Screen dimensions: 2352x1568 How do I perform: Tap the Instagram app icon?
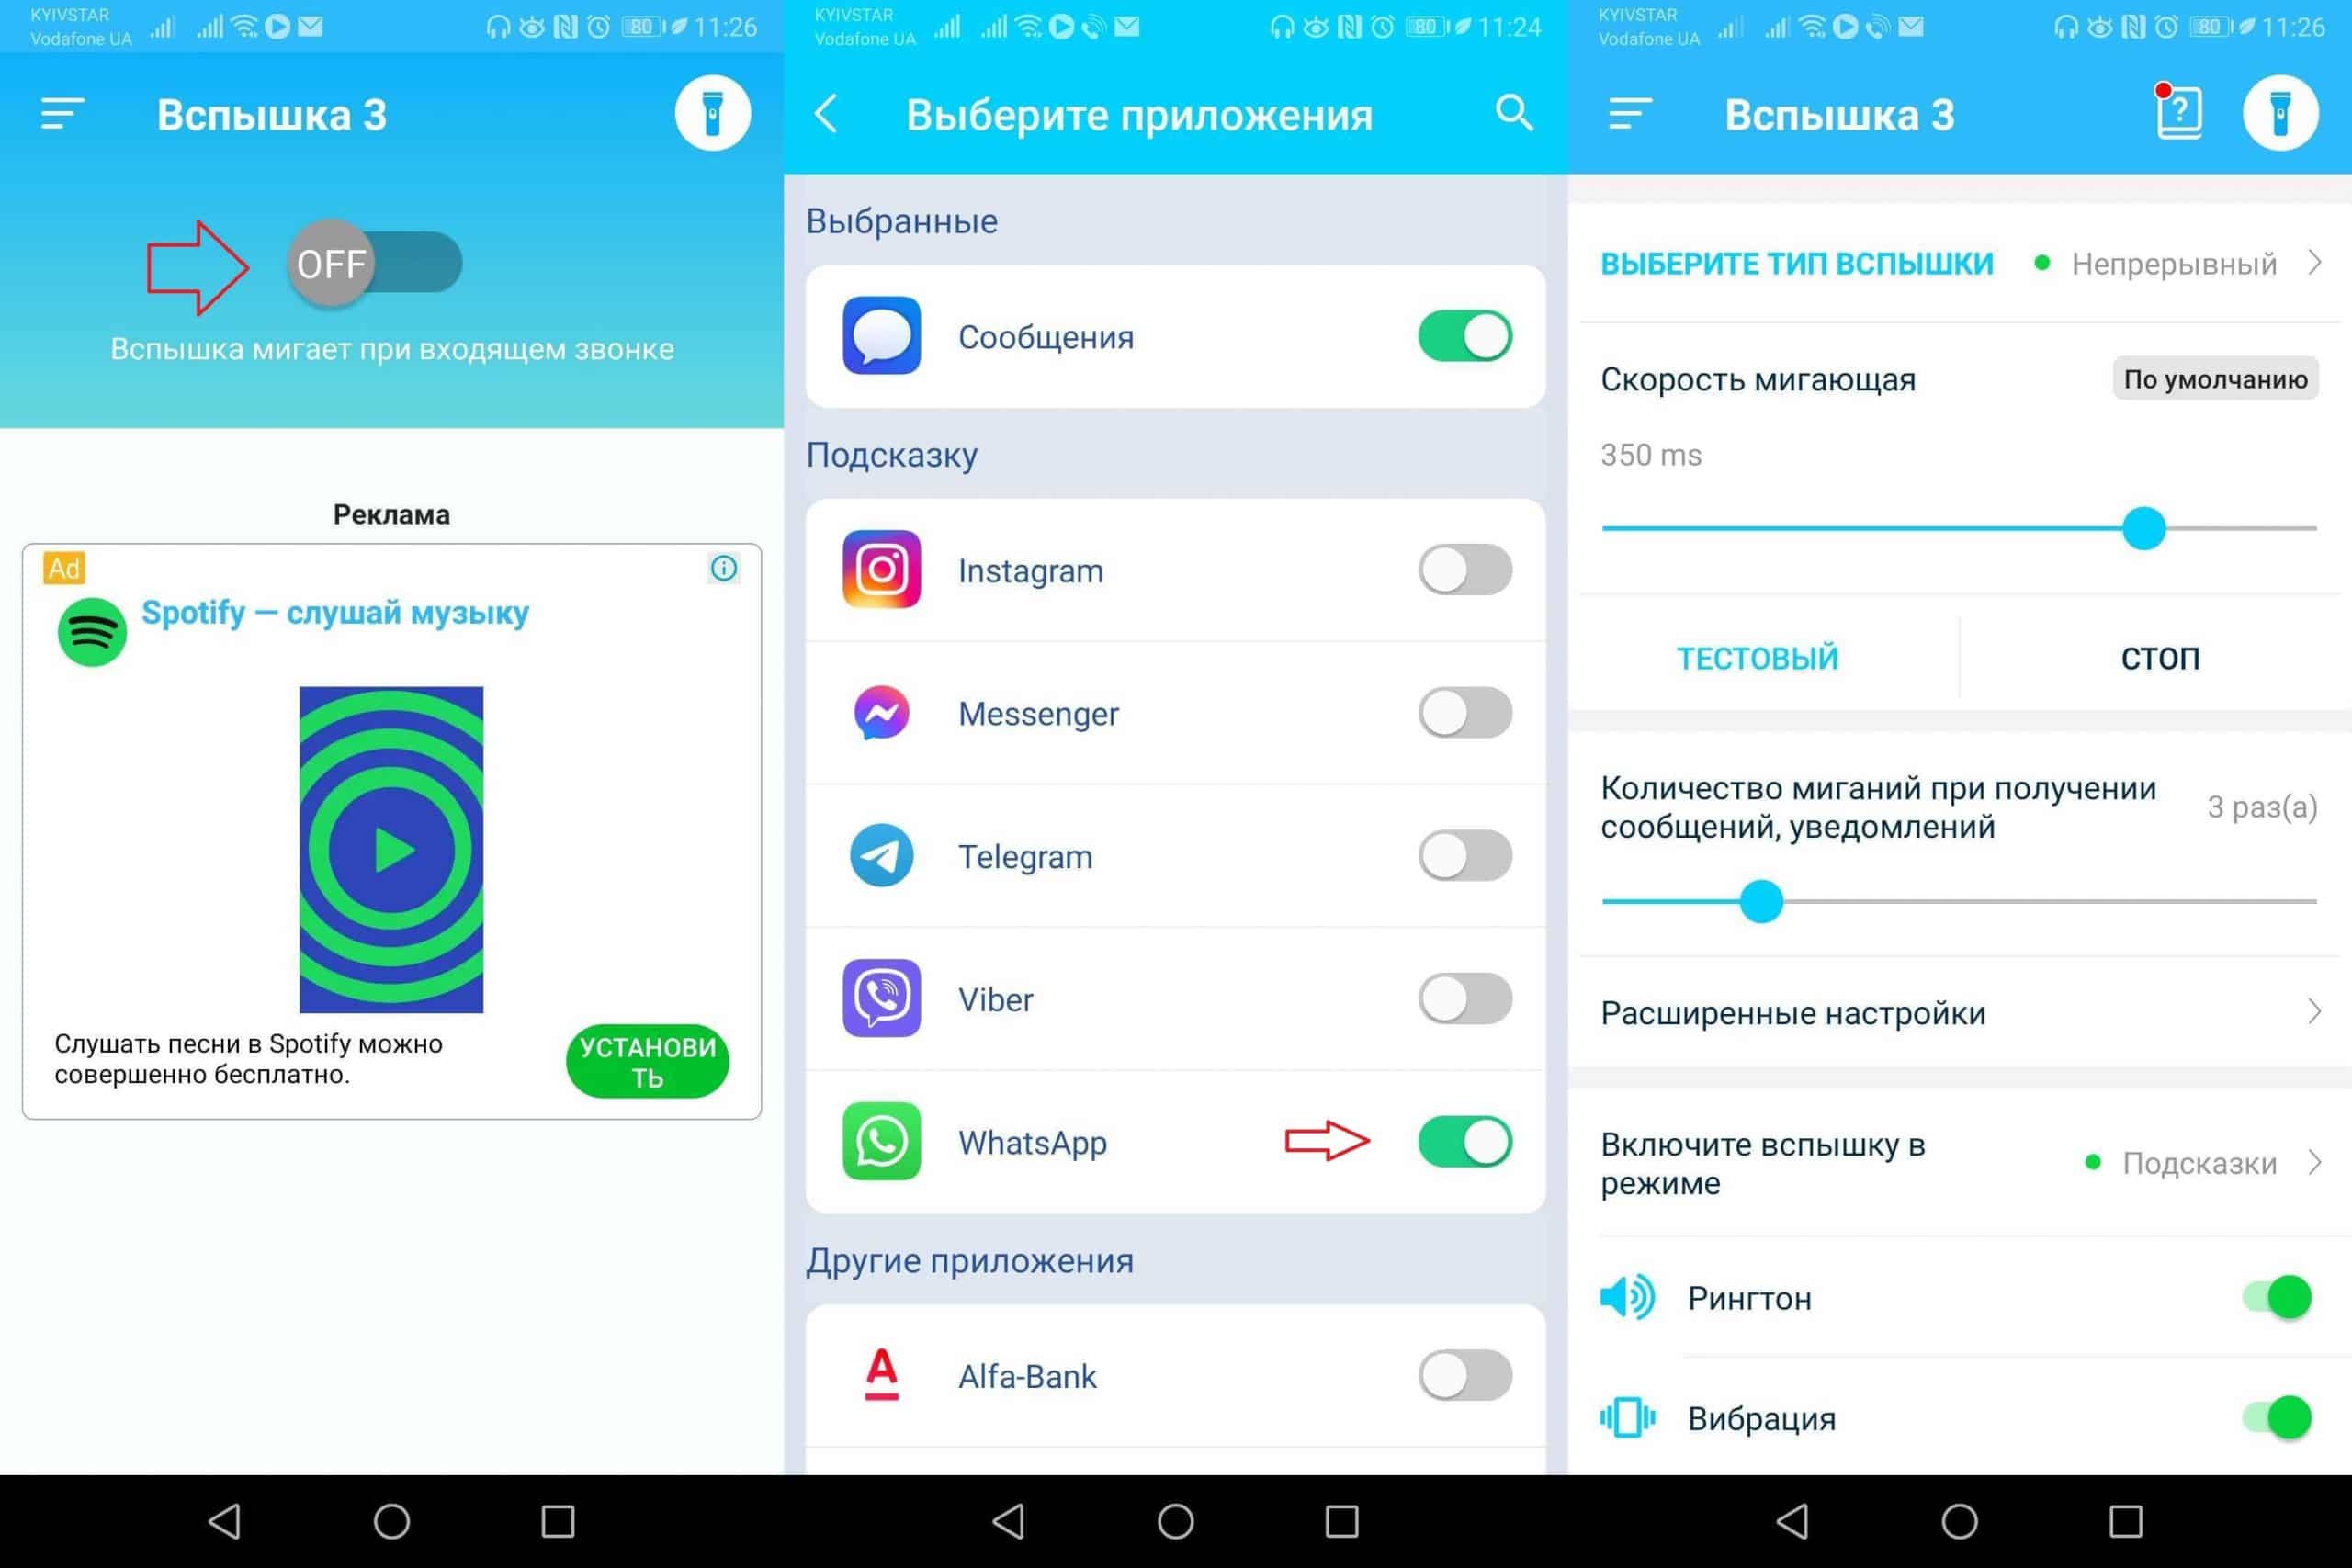[882, 569]
